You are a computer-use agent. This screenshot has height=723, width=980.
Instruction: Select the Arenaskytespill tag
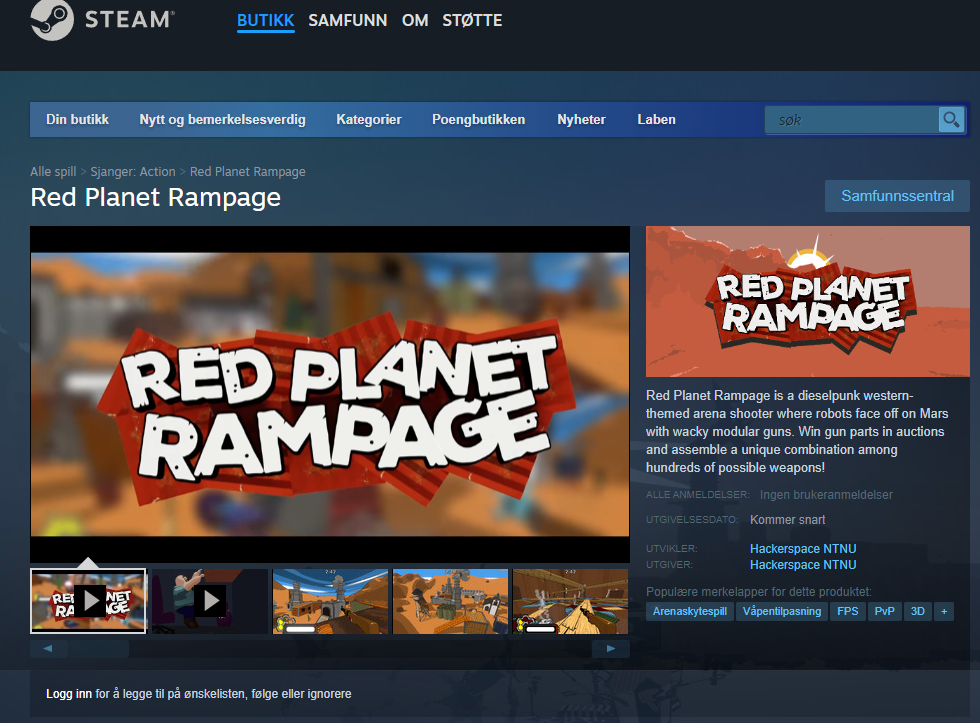pyautogui.click(x=690, y=611)
